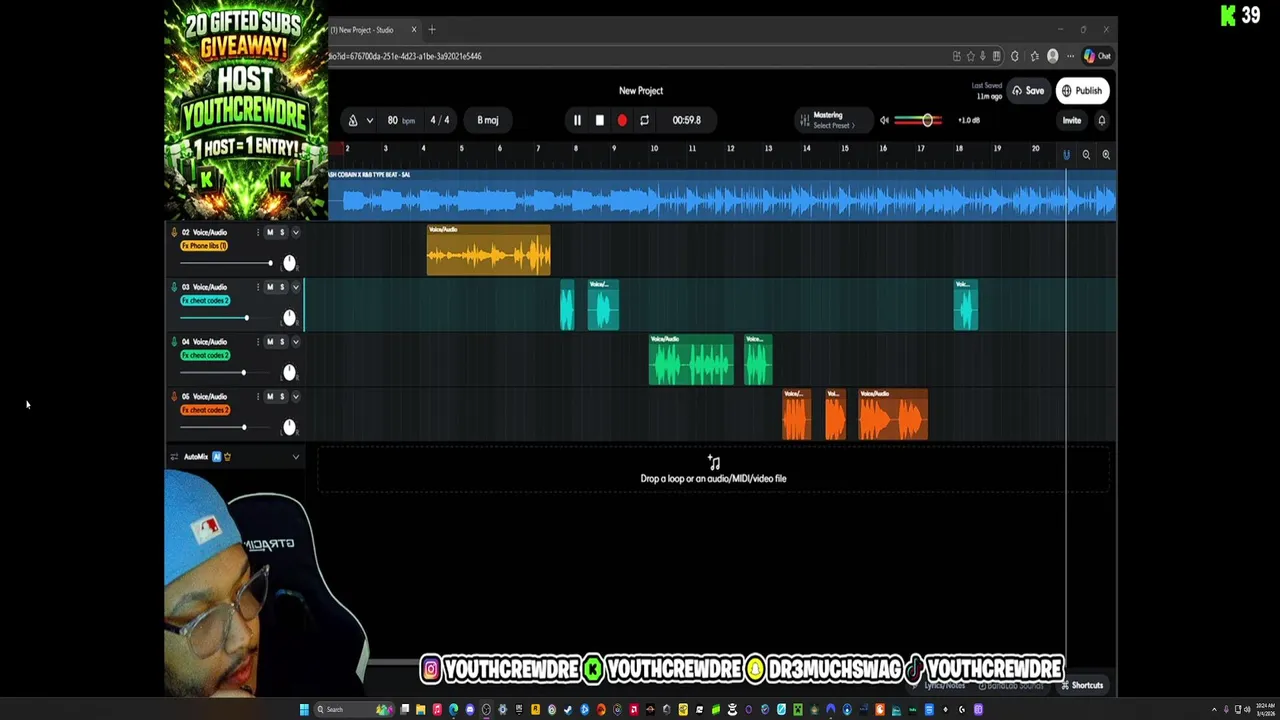Solo track 02 Voice/Audio
The image size is (1280, 720).
tap(282, 232)
